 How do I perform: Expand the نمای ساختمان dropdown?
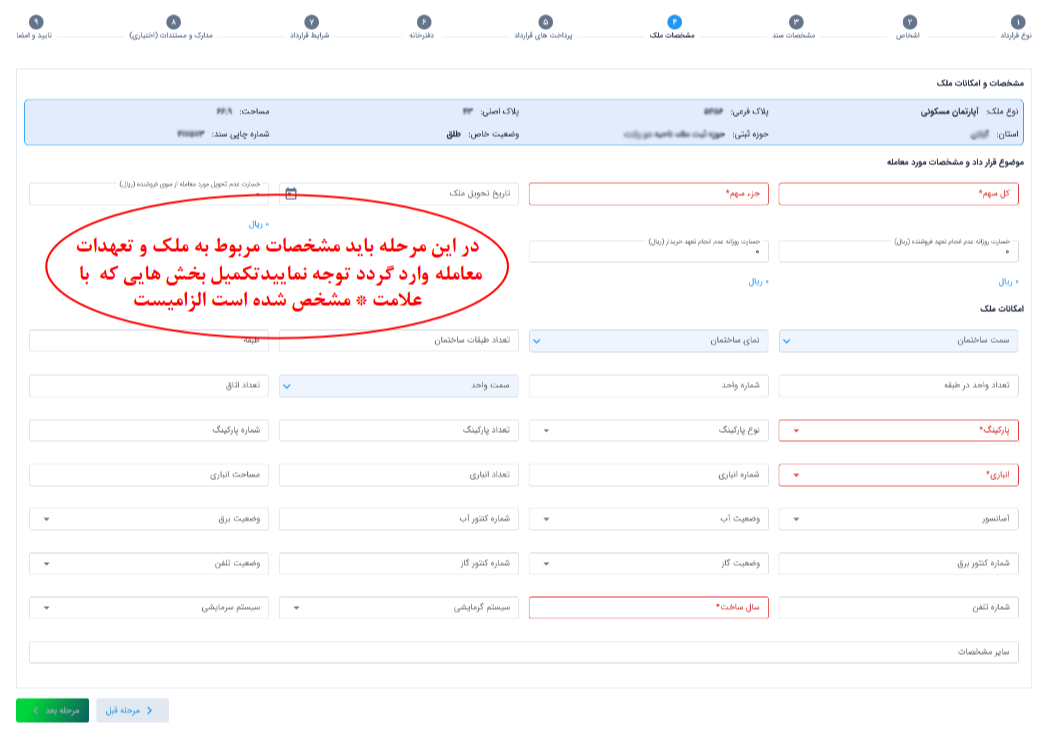648,341
